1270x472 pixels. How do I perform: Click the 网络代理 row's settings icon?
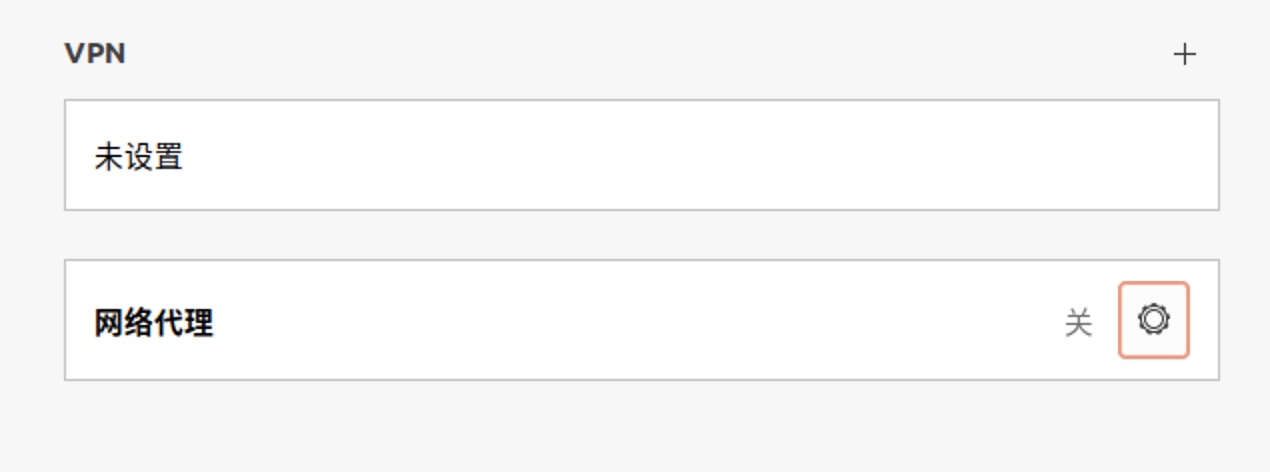point(1154,320)
